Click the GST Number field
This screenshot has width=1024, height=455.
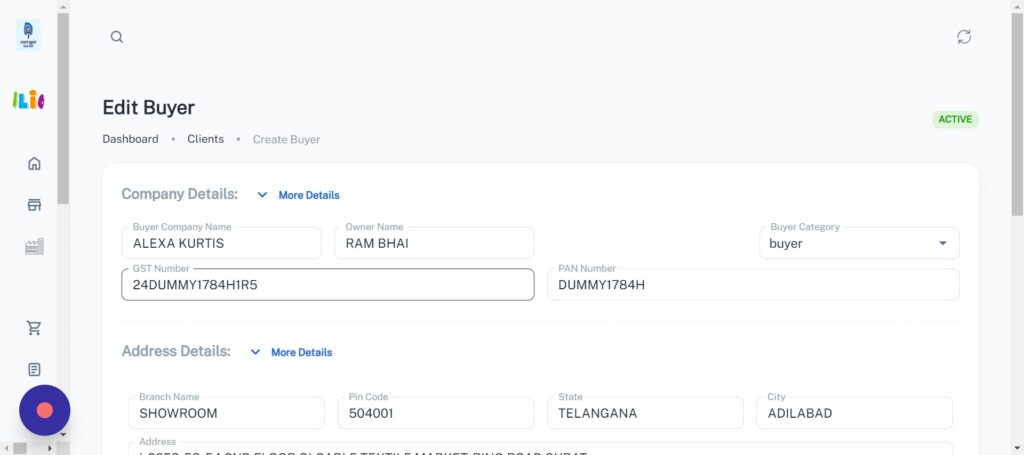pyautogui.click(x=327, y=285)
